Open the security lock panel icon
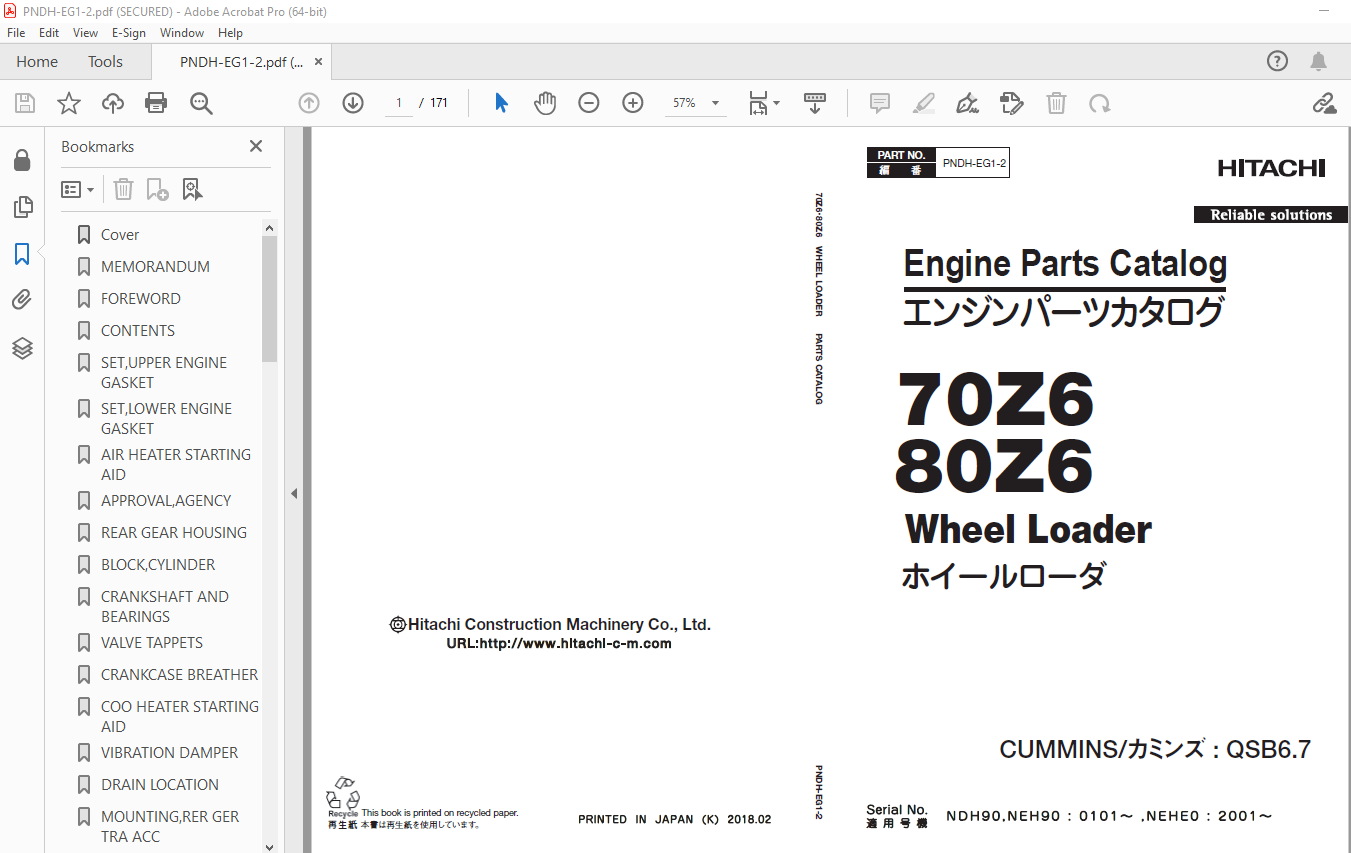The width and height of the screenshot is (1351, 853). (x=22, y=160)
